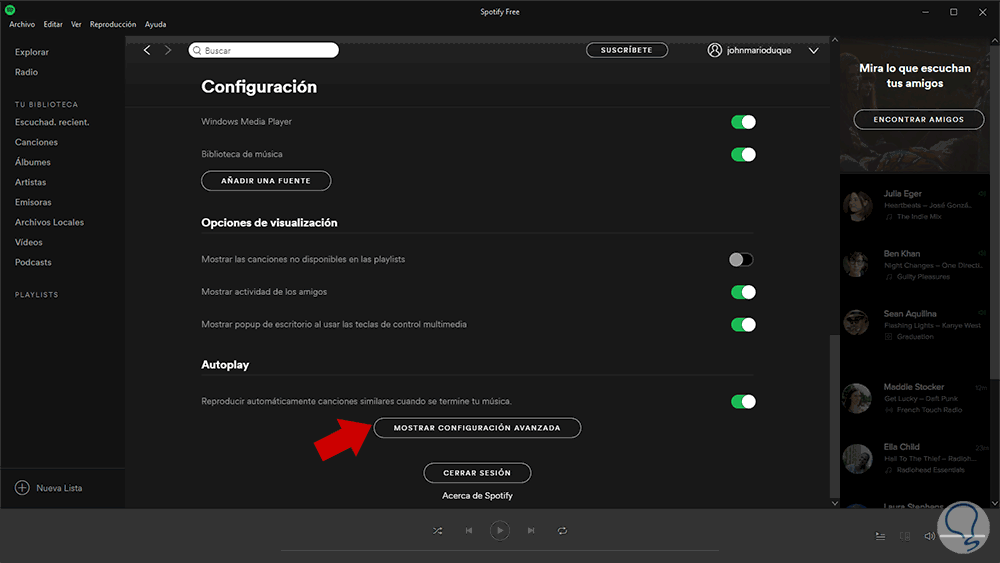Viewport: 1000px width, 563px height.
Task: Open Ella Child's friend avatar
Action: point(857,458)
